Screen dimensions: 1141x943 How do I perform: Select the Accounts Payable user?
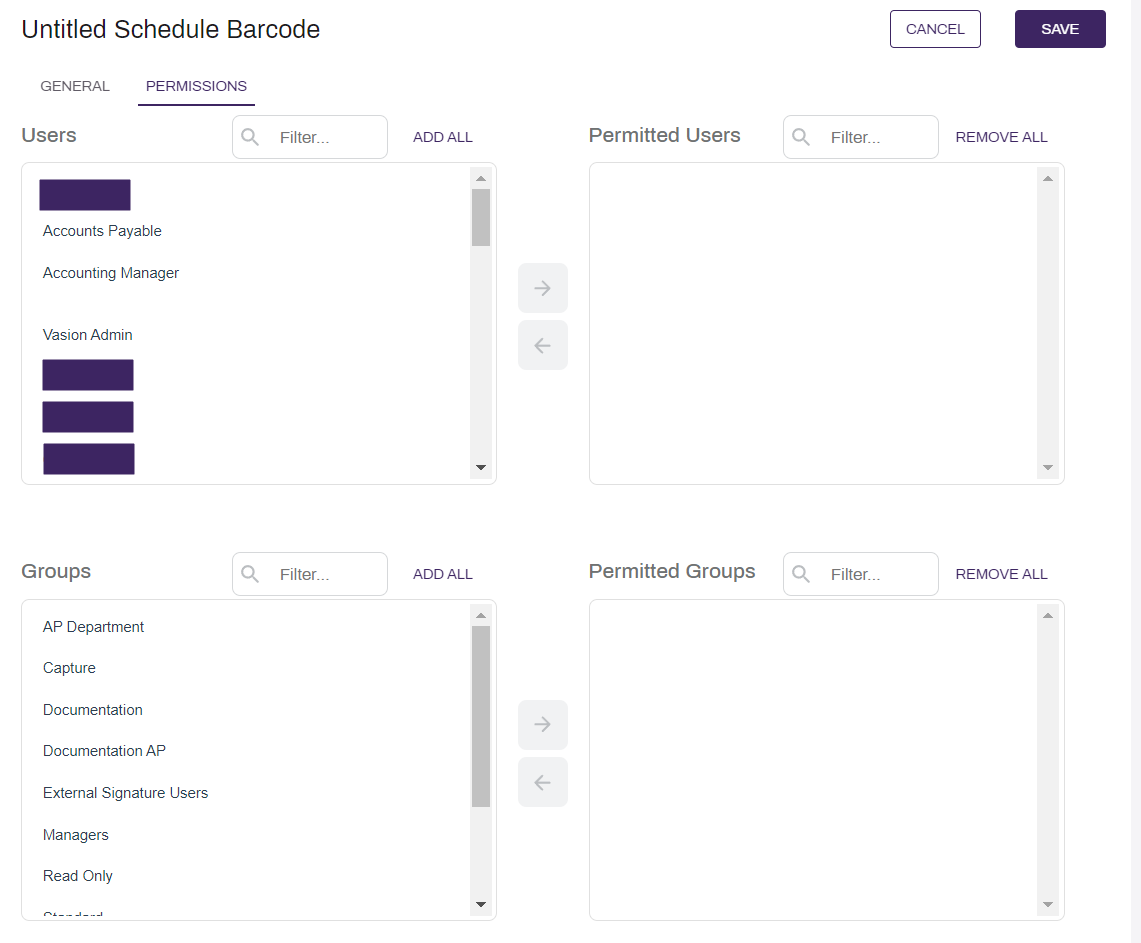click(x=102, y=231)
